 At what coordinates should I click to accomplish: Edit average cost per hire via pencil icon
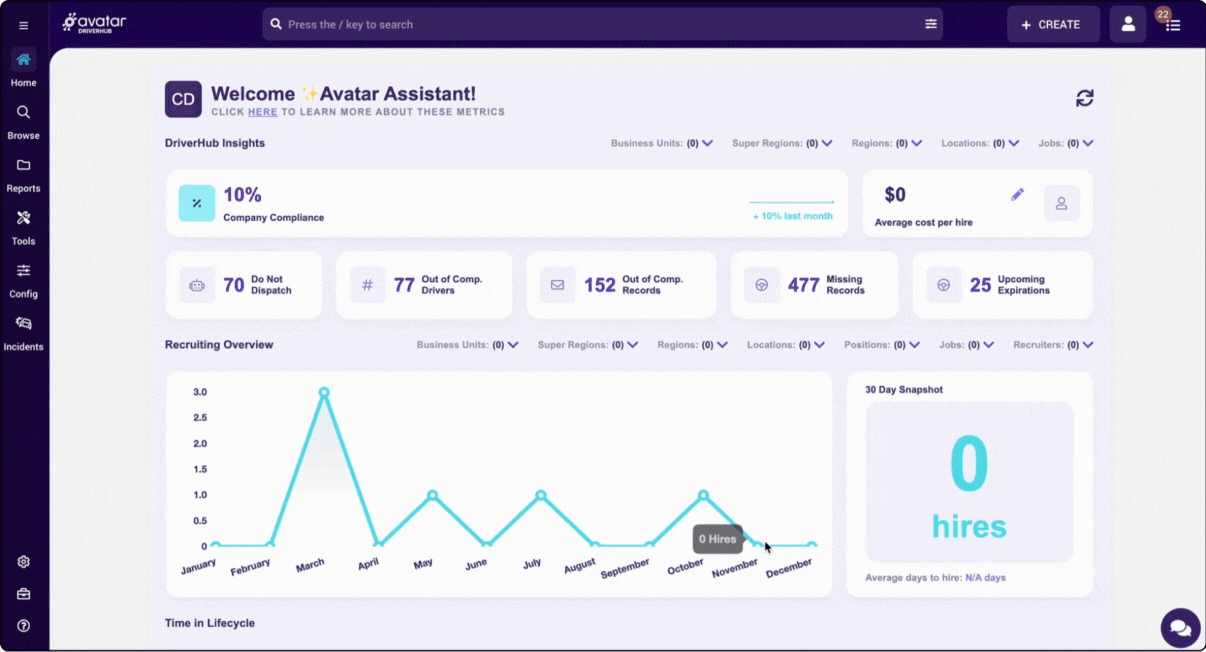1018,194
